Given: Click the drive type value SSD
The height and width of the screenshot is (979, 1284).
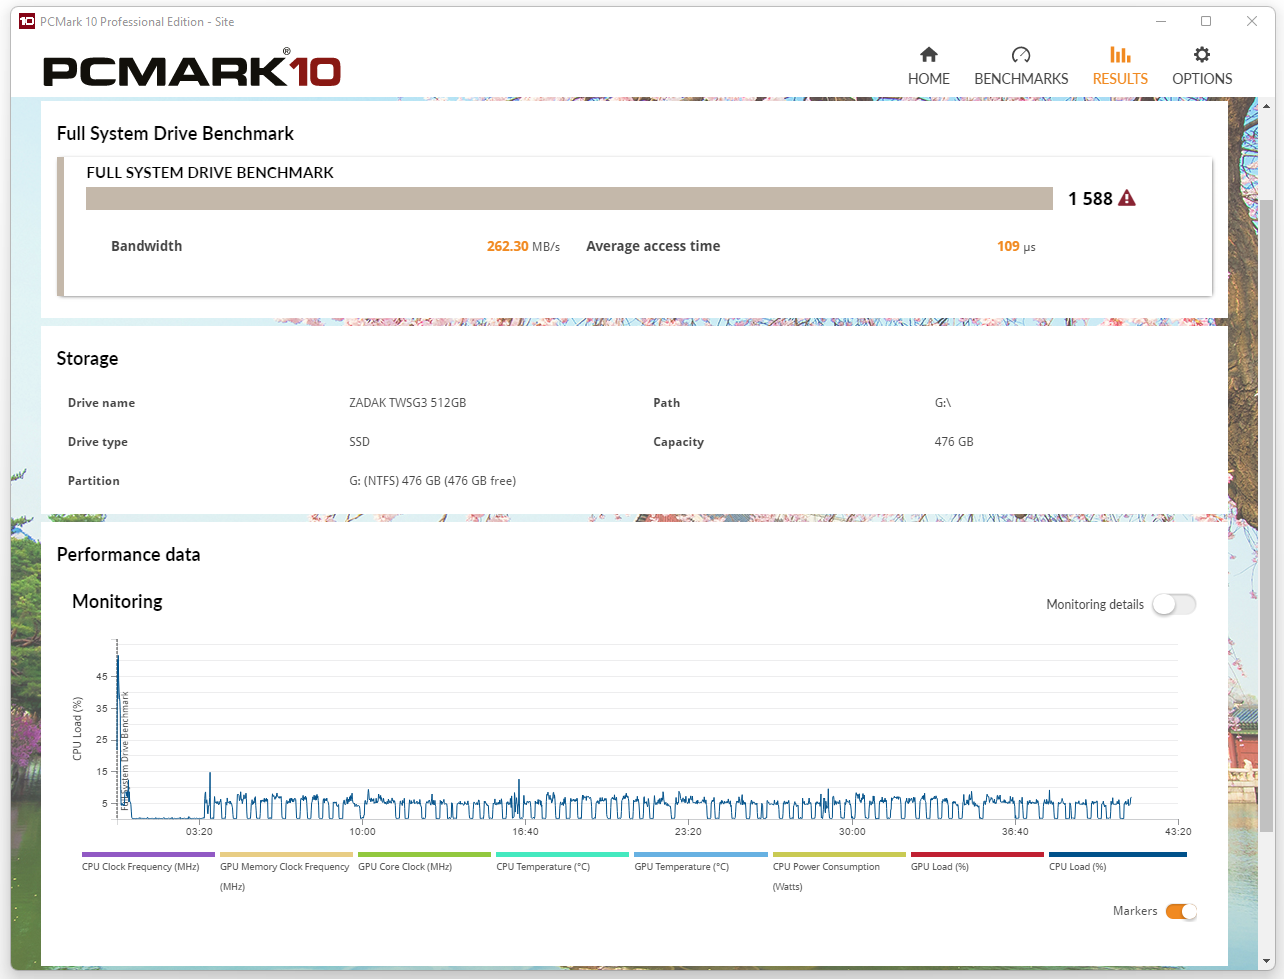Looking at the screenshot, I should tap(359, 442).
